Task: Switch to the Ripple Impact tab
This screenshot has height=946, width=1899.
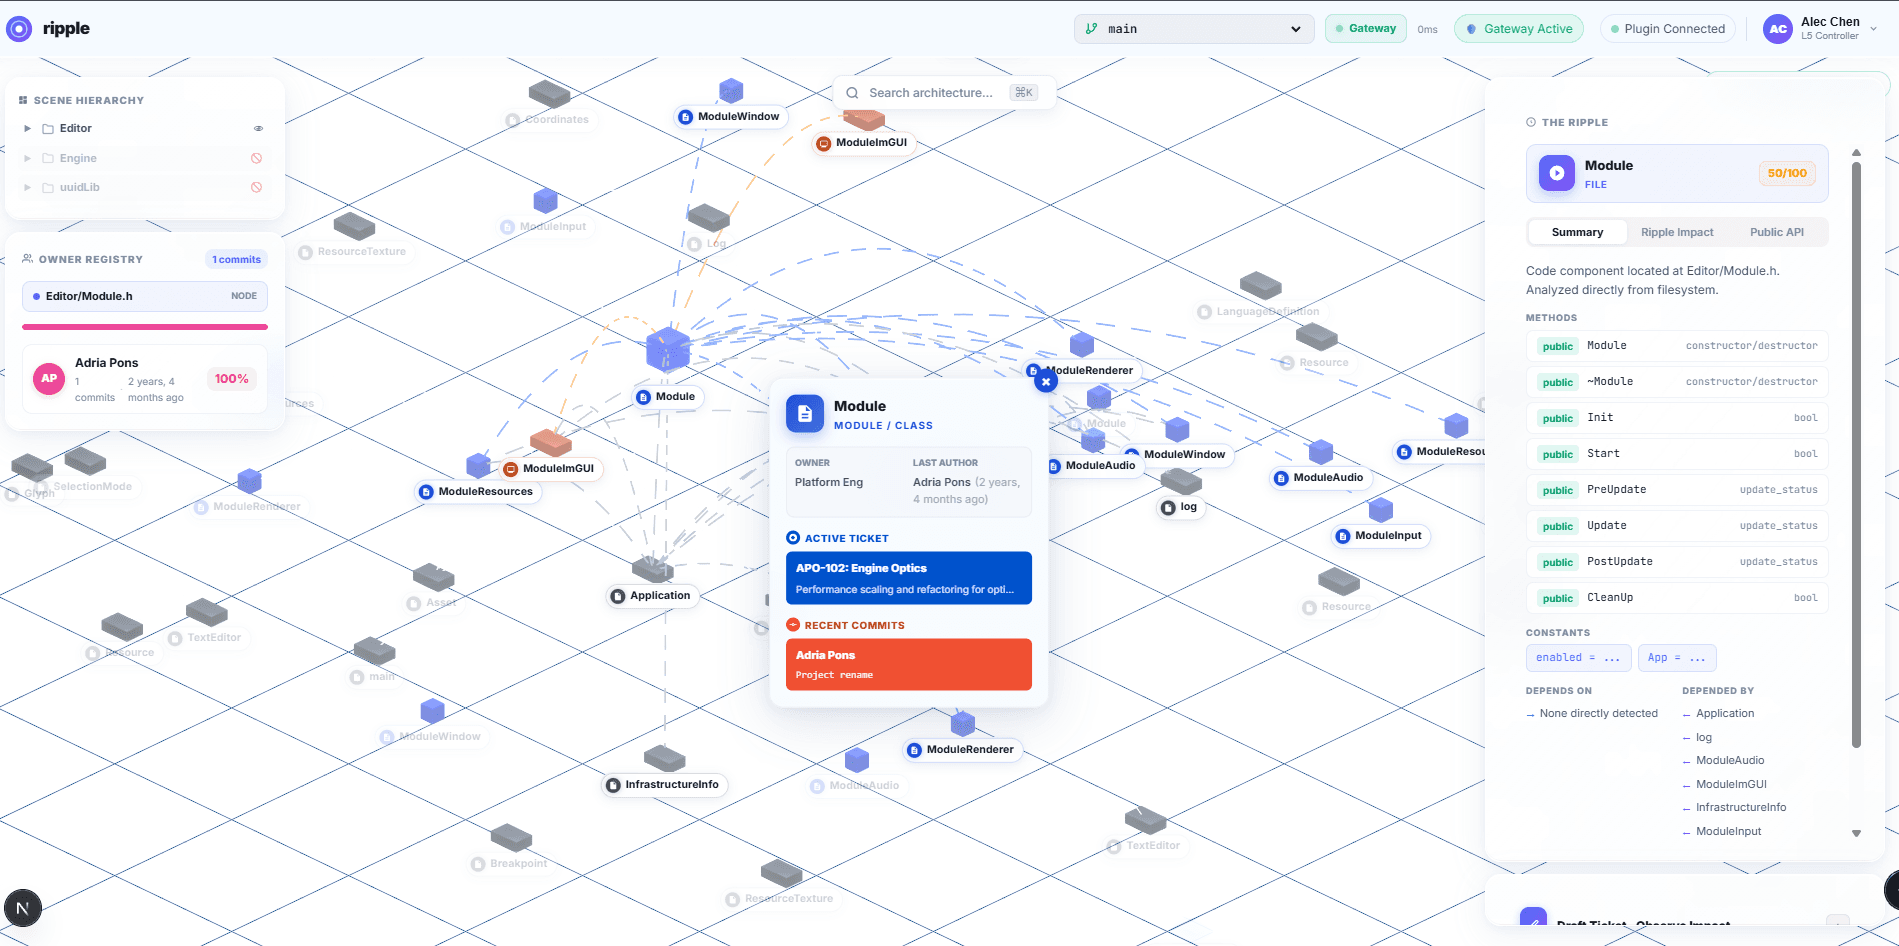Action: point(1677,232)
